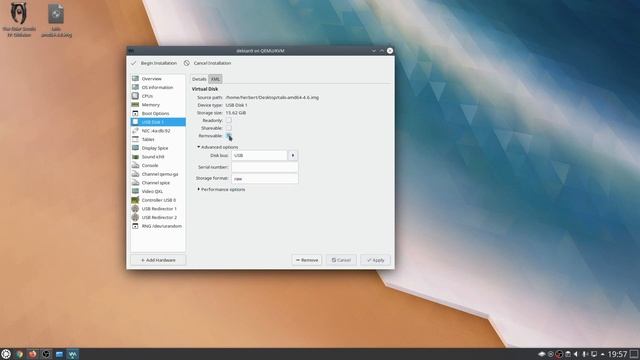Select the USB Disk 1 entry
Image resolution: width=640 pixels, height=360 pixels.
tap(158, 122)
